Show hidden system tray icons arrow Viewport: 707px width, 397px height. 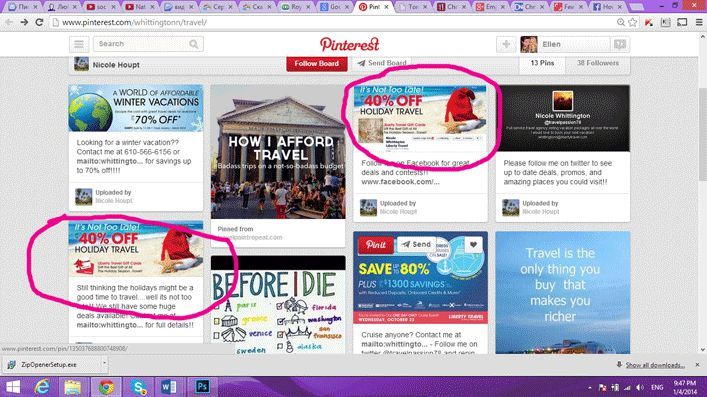point(589,388)
